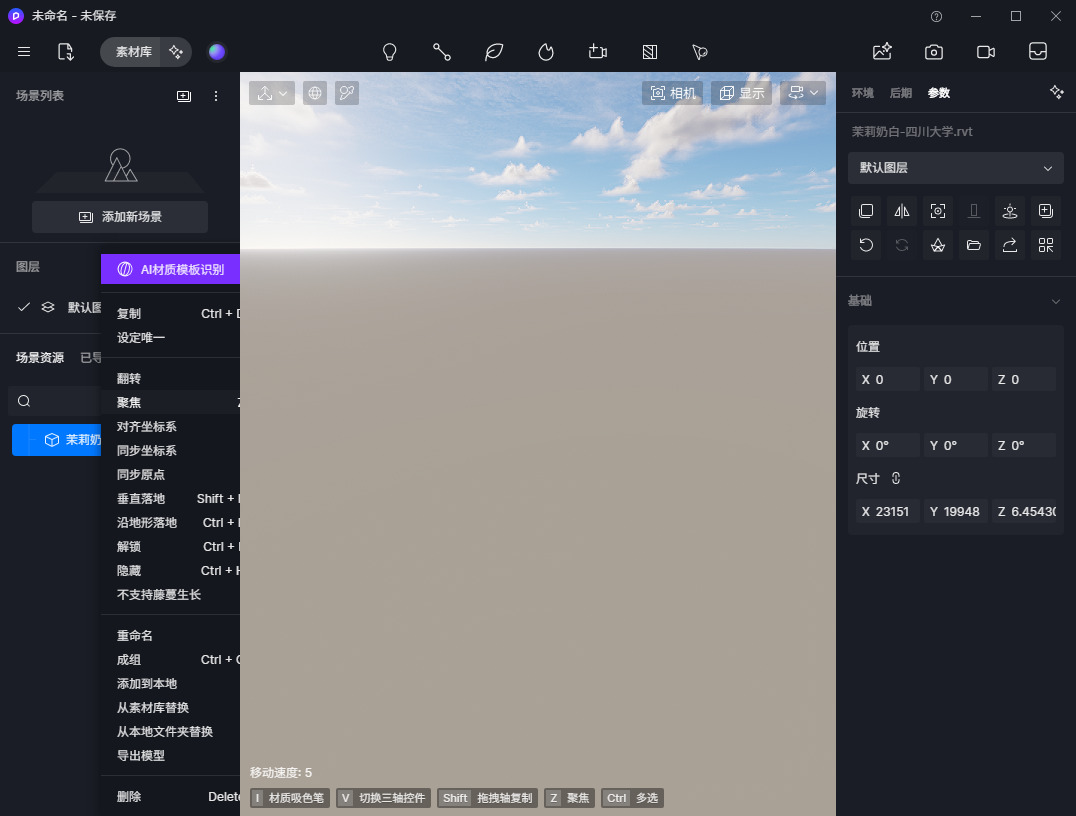This screenshot has height=816, width=1076.
Task: Click the open-folder icon in parameters panel
Action: point(974,245)
